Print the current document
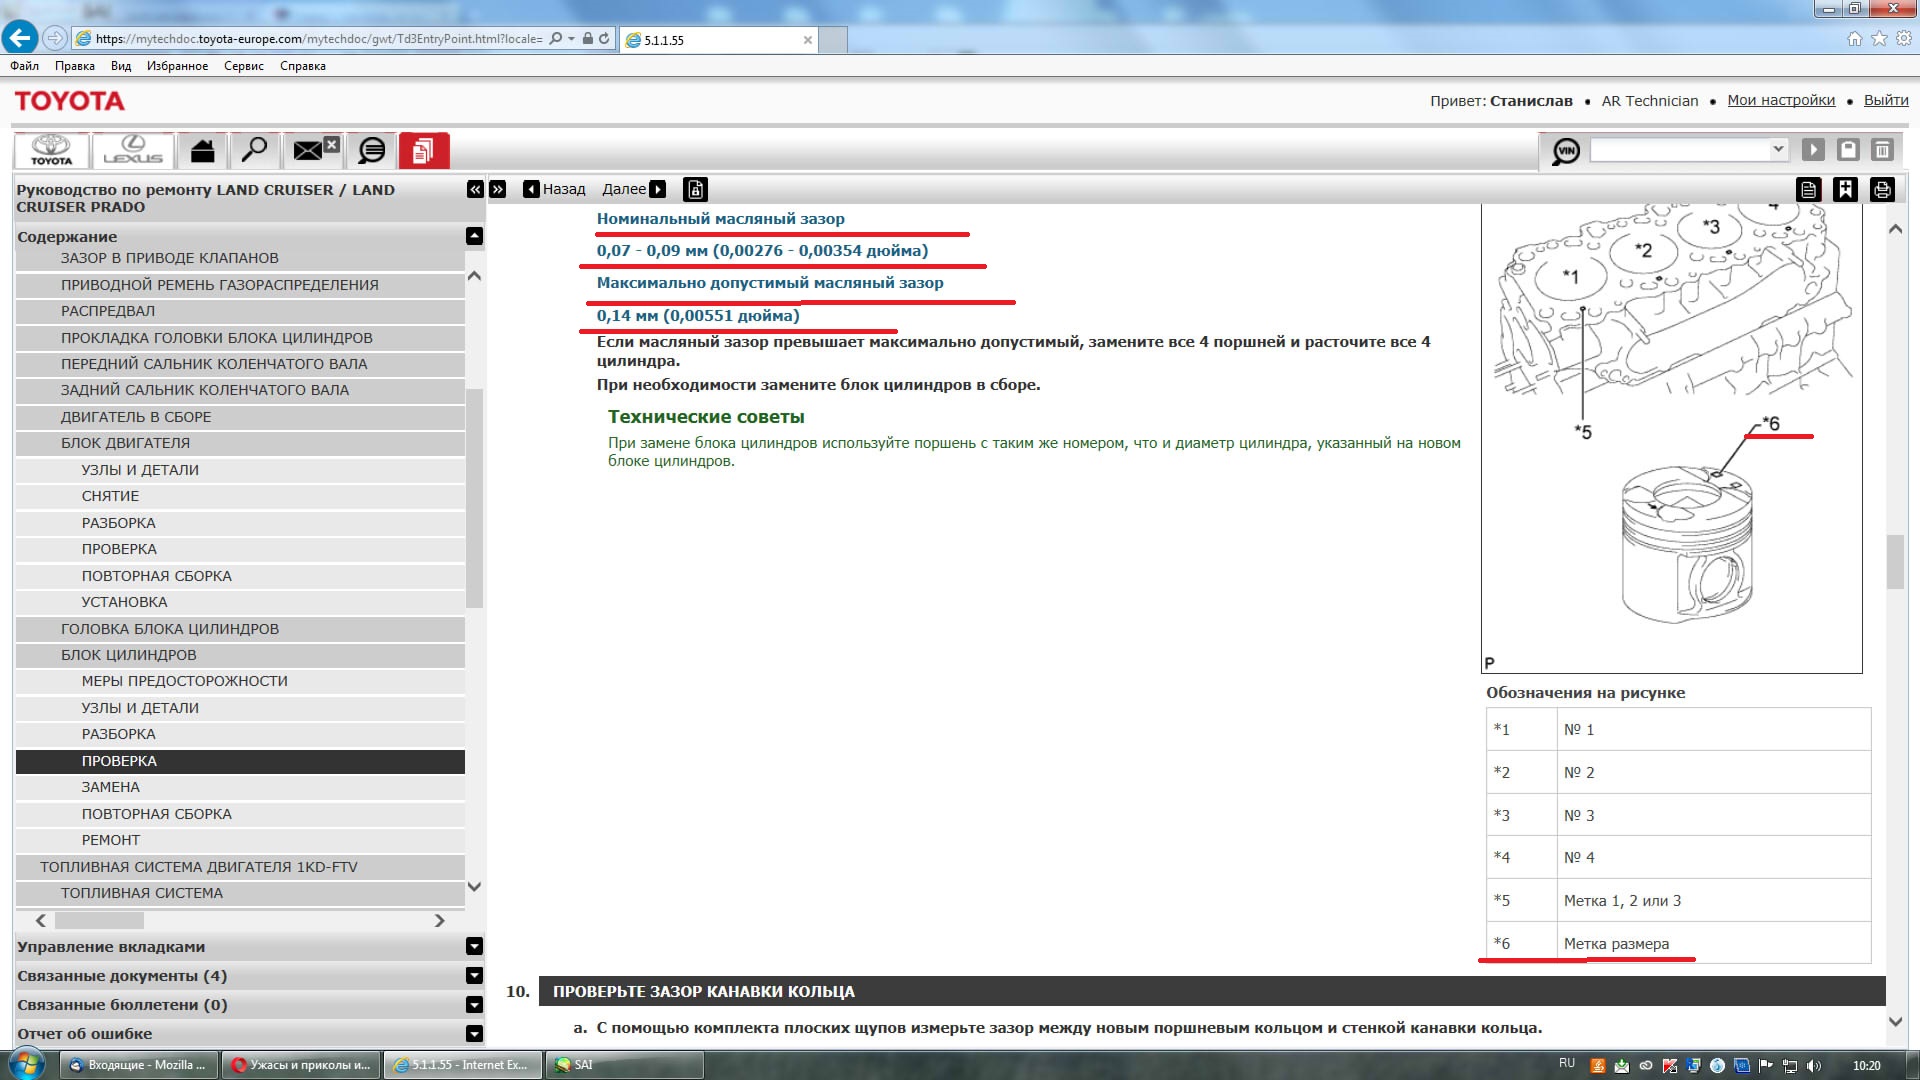The width and height of the screenshot is (1920, 1080). [1882, 189]
